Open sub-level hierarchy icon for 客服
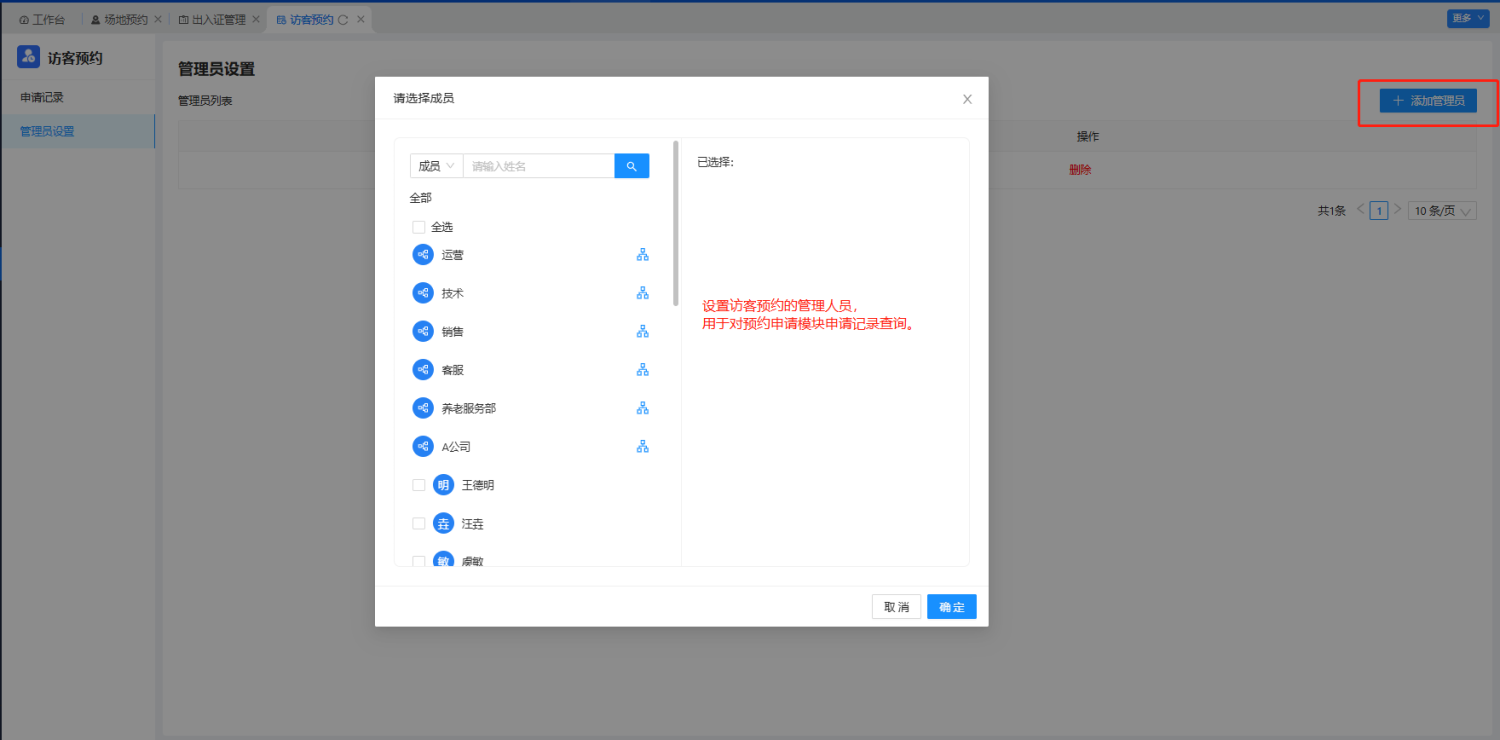This screenshot has height=740, width=1500. [x=643, y=370]
